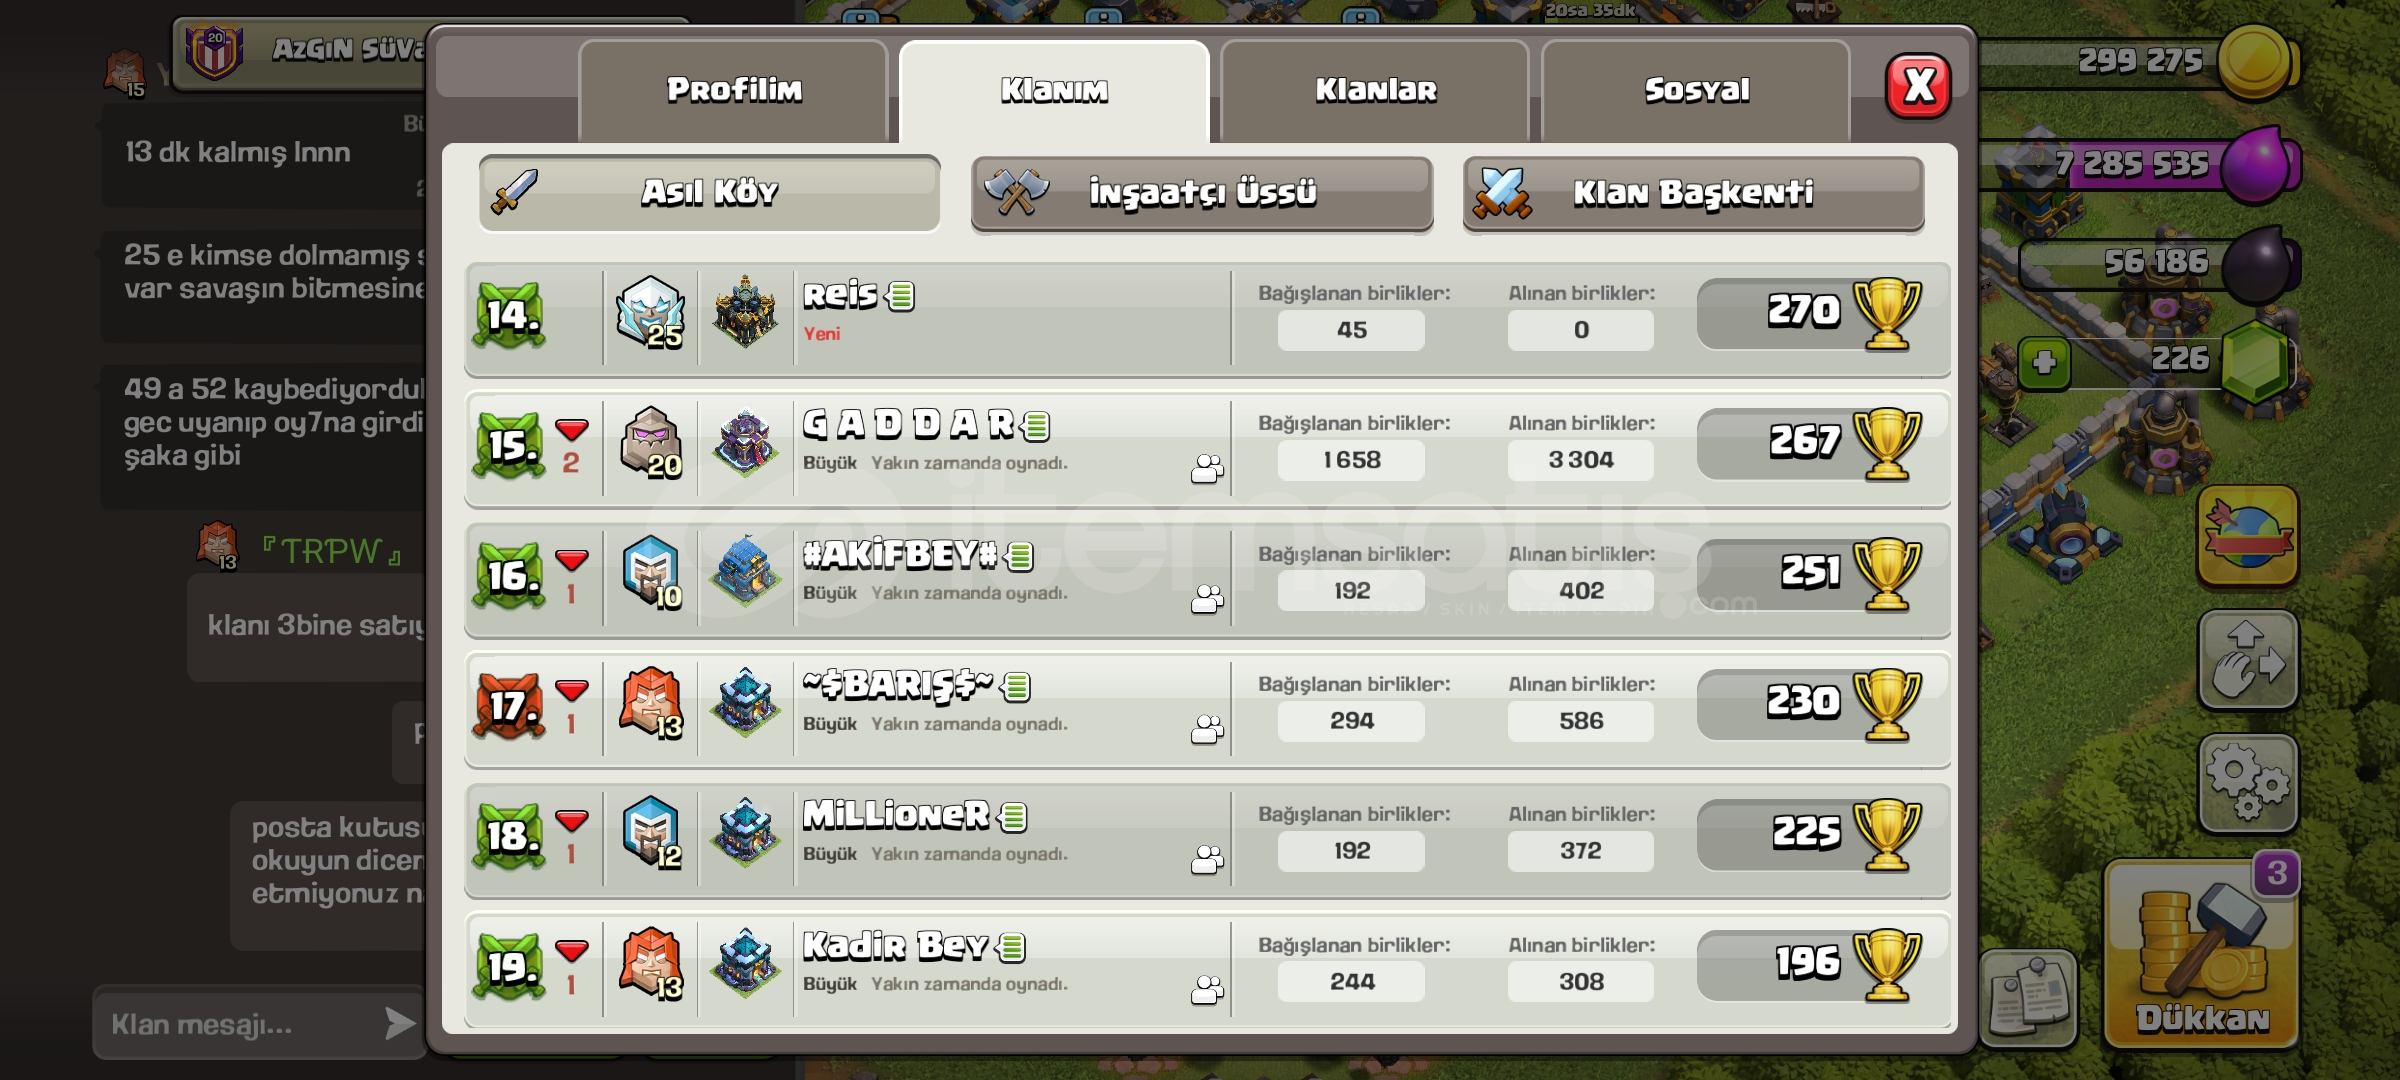
Task: Switch ranking to Klan Başkenti
Action: click(x=1693, y=192)
